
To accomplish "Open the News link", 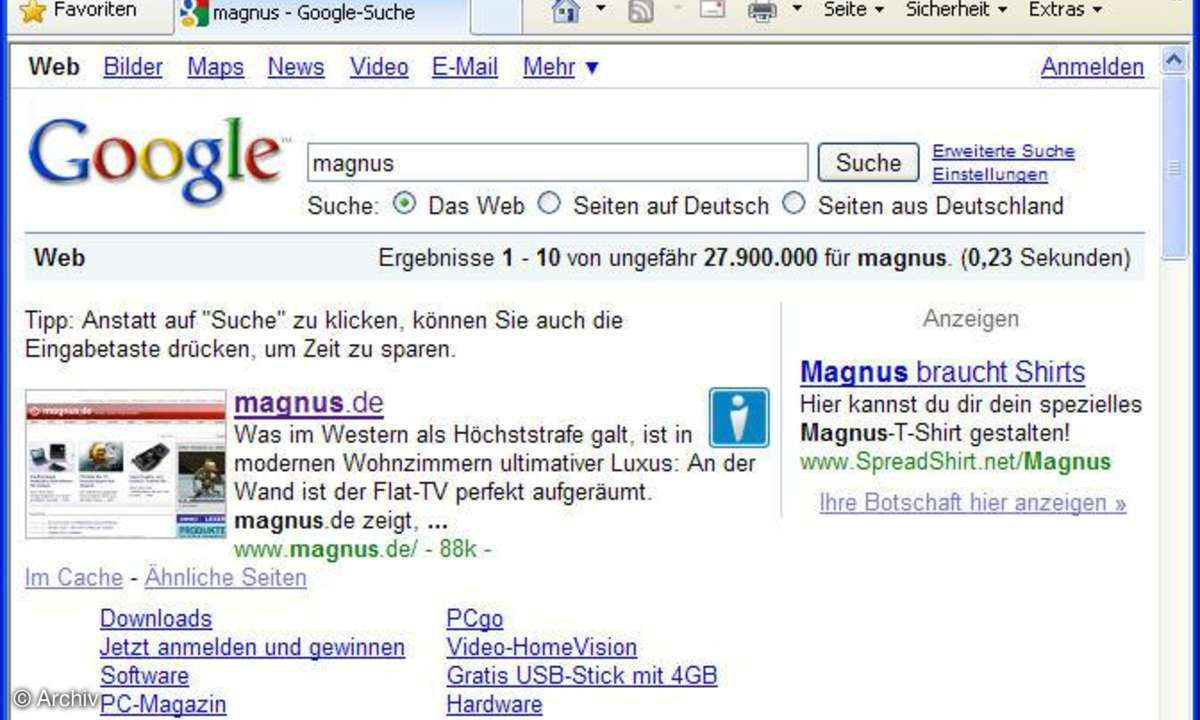I will (296, 67).
